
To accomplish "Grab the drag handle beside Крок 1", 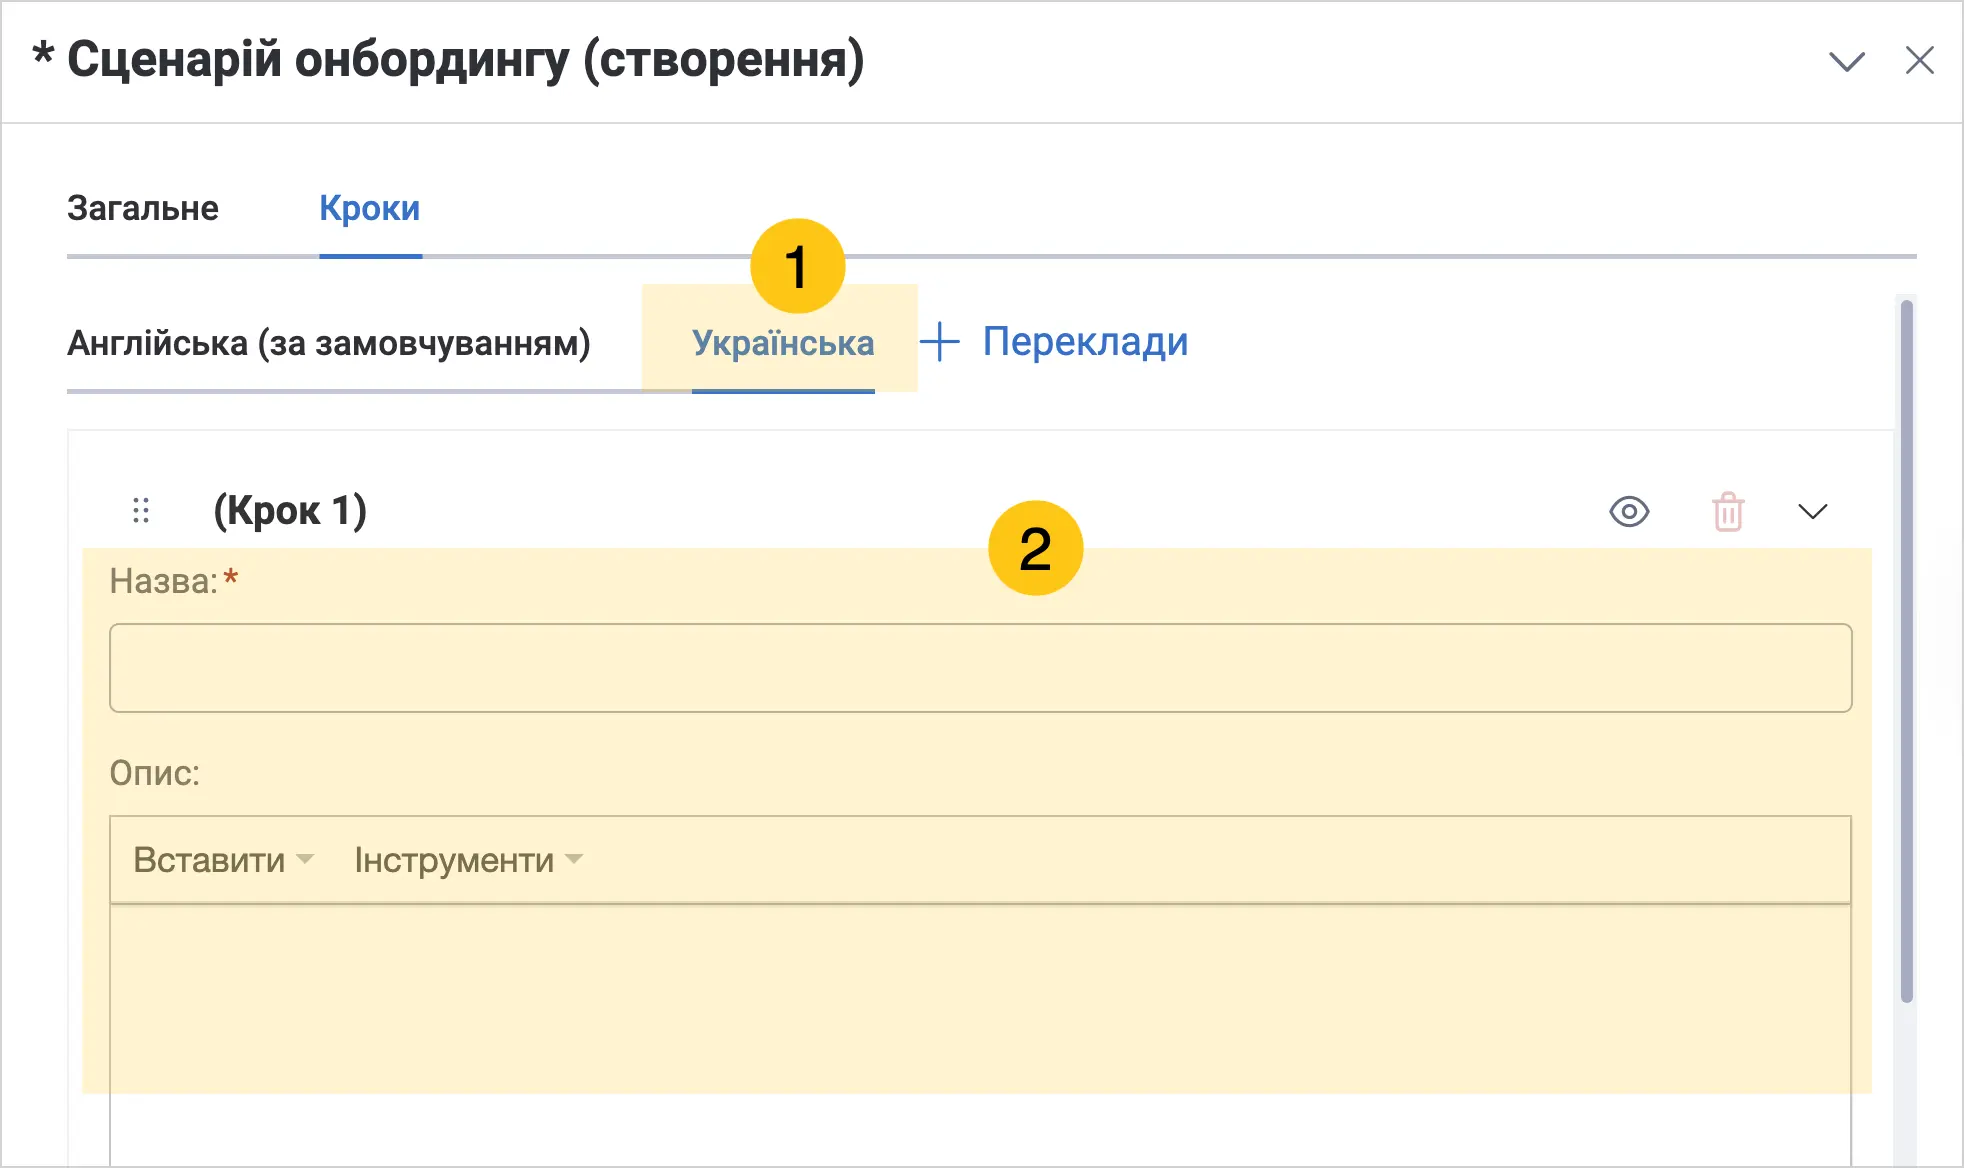I will 141,511.
